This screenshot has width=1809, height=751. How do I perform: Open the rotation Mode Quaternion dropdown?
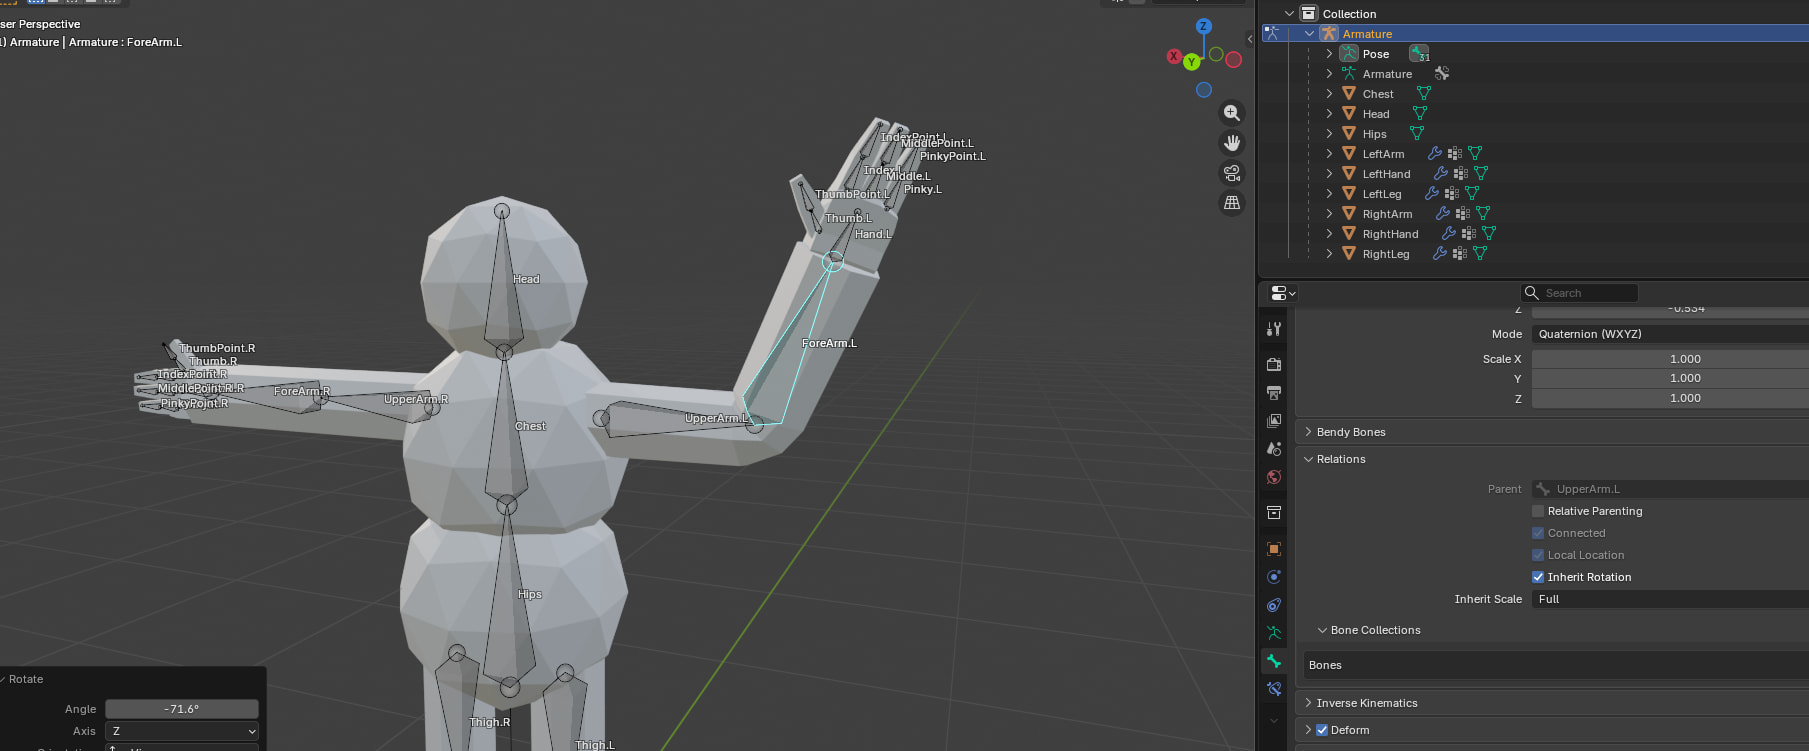(x=1668, y=334)
